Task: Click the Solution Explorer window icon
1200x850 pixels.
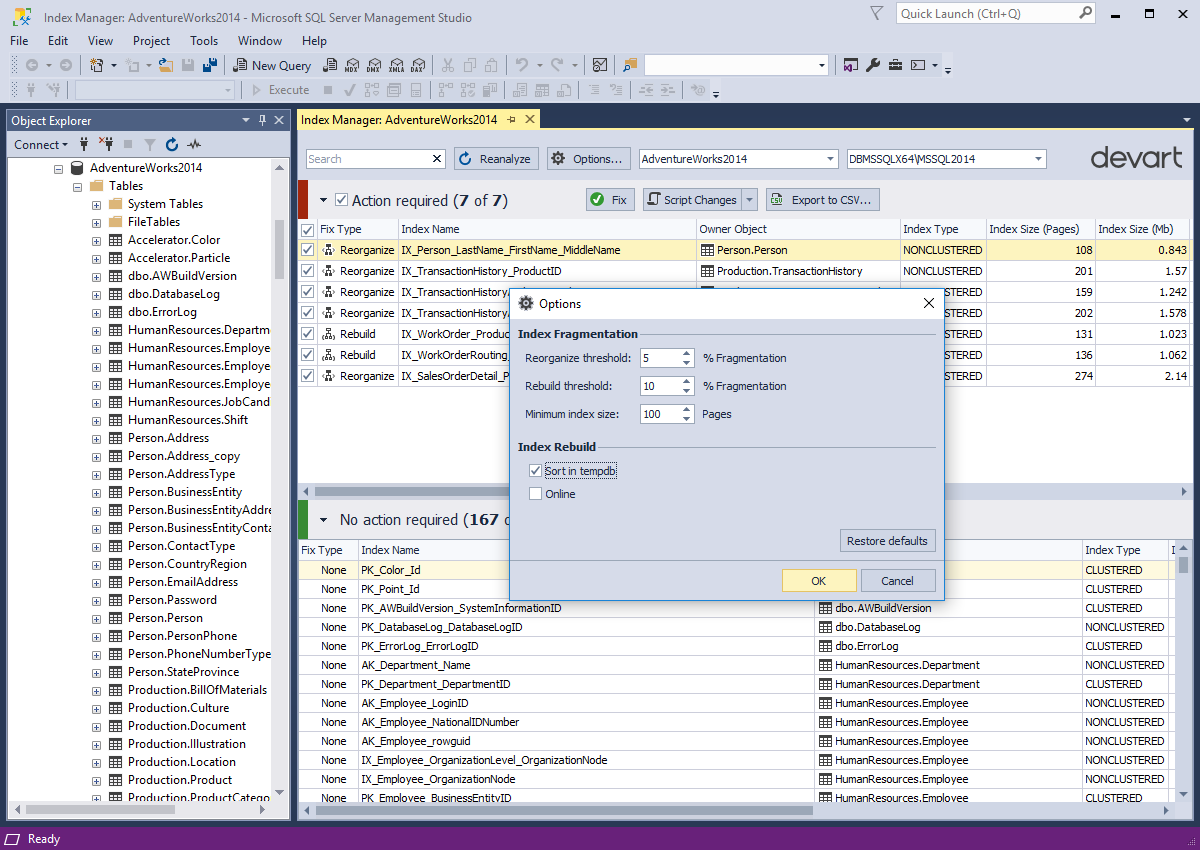Action: pos(850,65)
